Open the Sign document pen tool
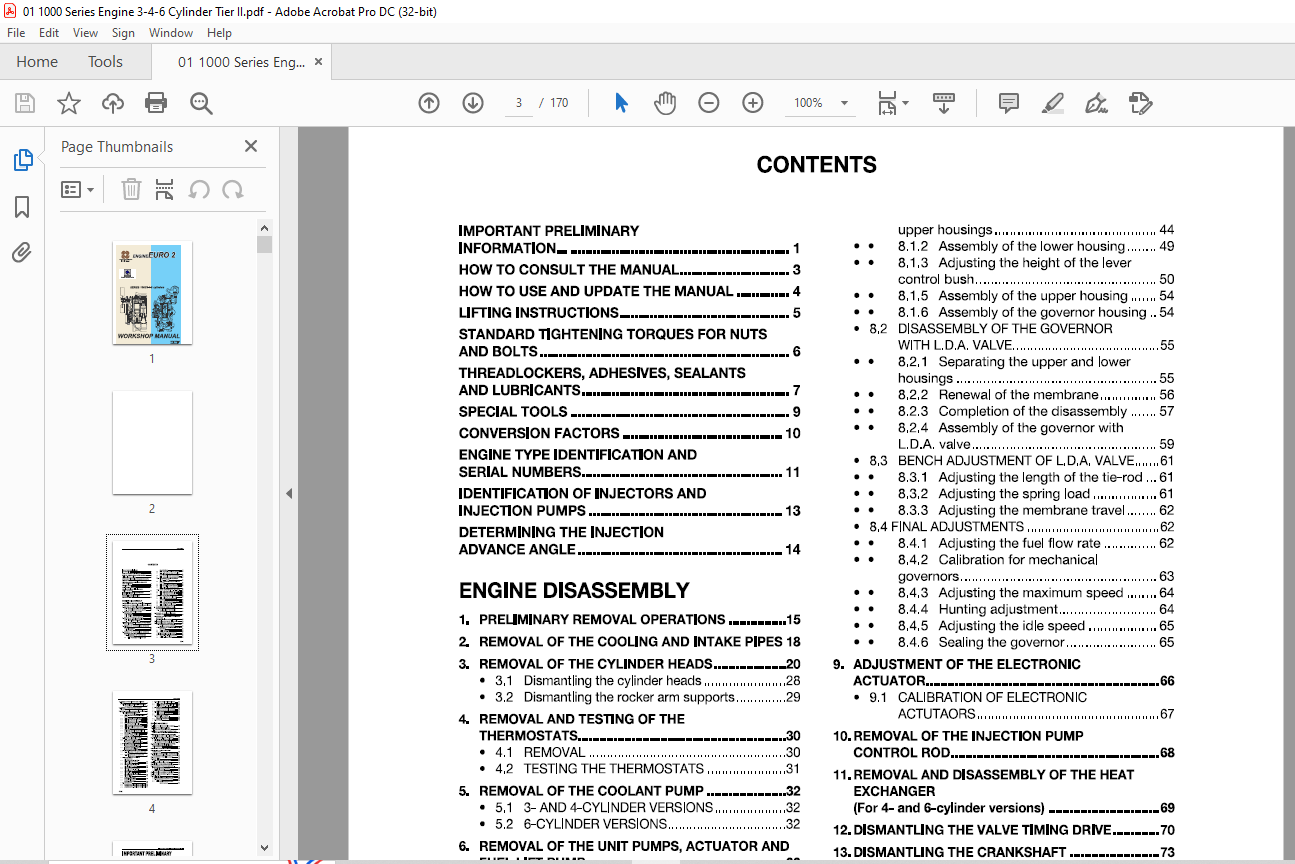Viewport: 1295px width, 864px height. coord(1096,103)
